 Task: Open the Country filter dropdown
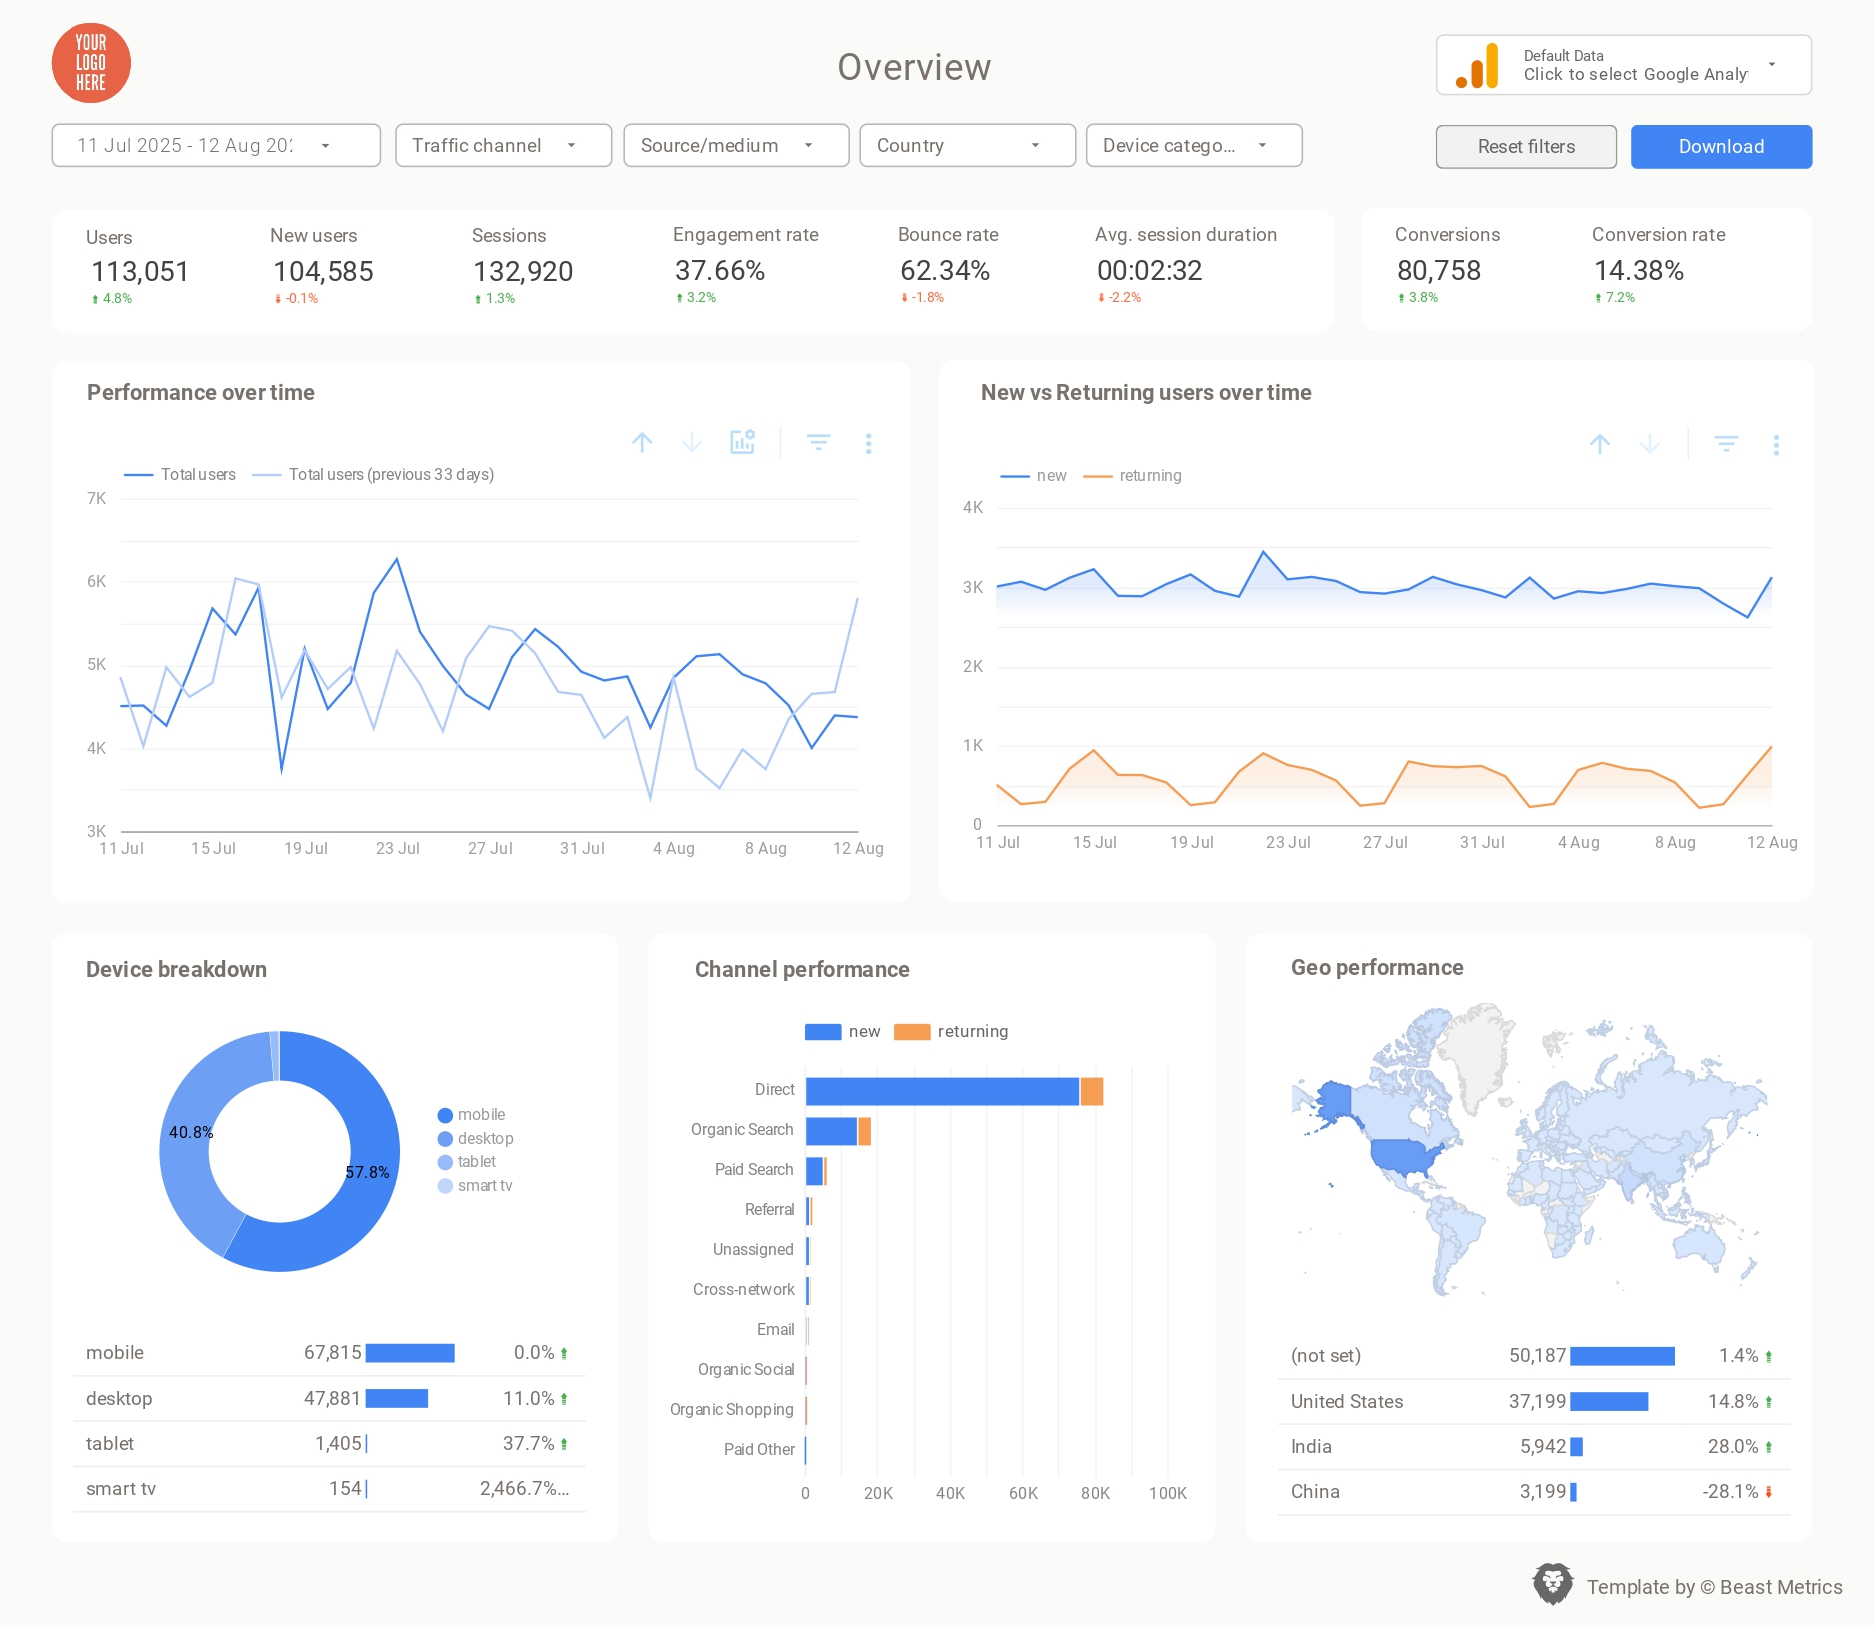967,145
